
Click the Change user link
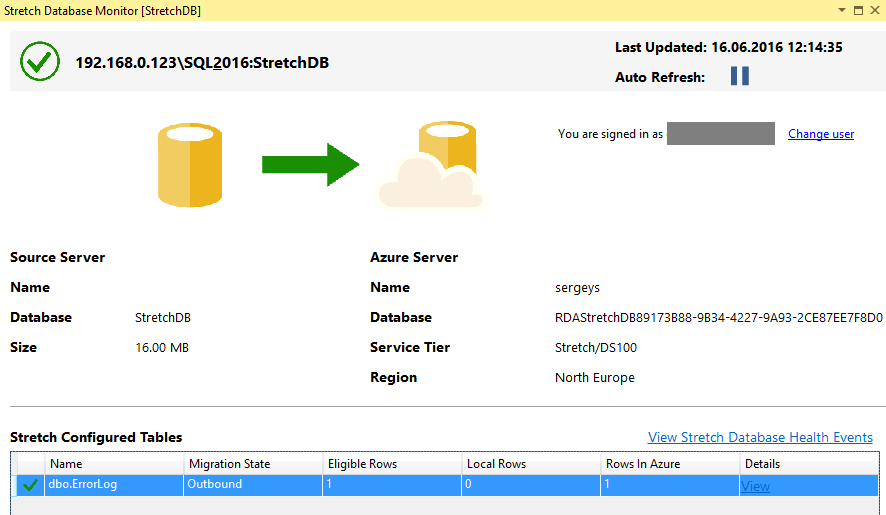[x=821, y=134]
